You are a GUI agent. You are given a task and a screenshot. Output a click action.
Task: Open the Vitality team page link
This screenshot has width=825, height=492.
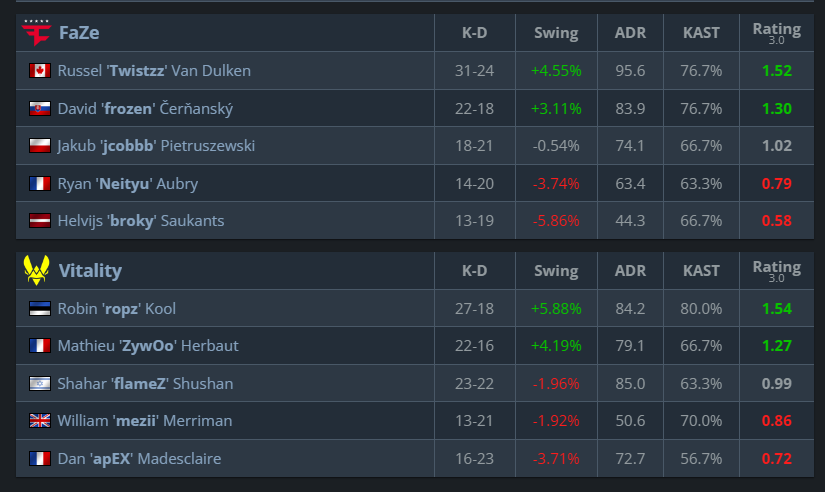pyautogui.click(x=90, y=270)
